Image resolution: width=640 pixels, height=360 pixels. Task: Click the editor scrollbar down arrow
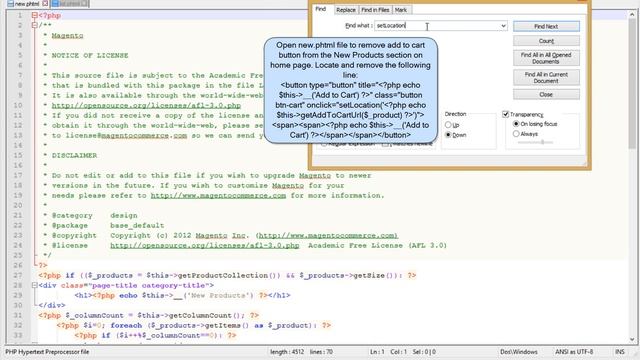(x=632, y=340)
